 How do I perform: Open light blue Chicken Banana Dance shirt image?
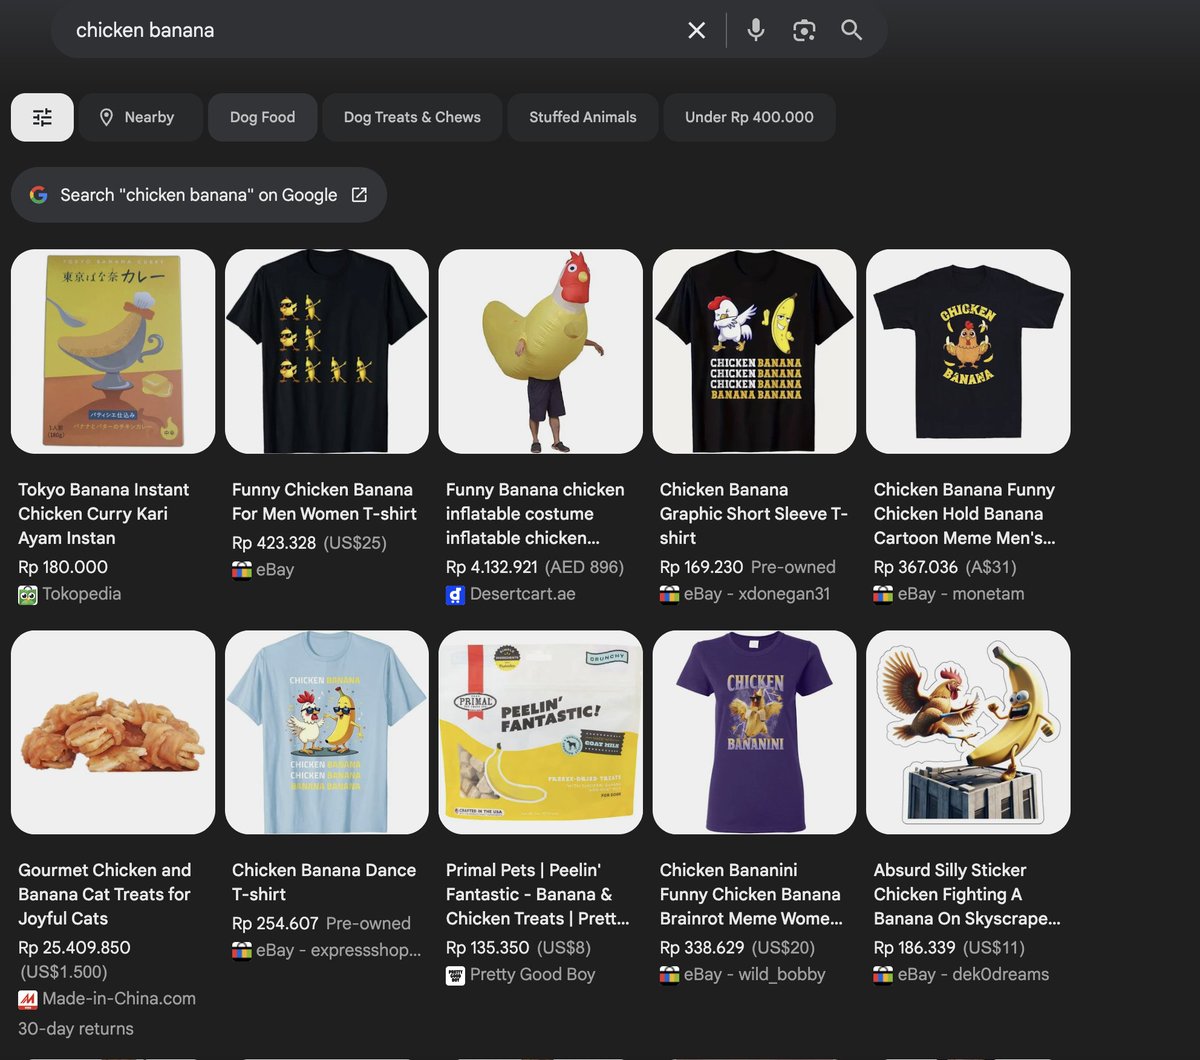coord(327,733)
